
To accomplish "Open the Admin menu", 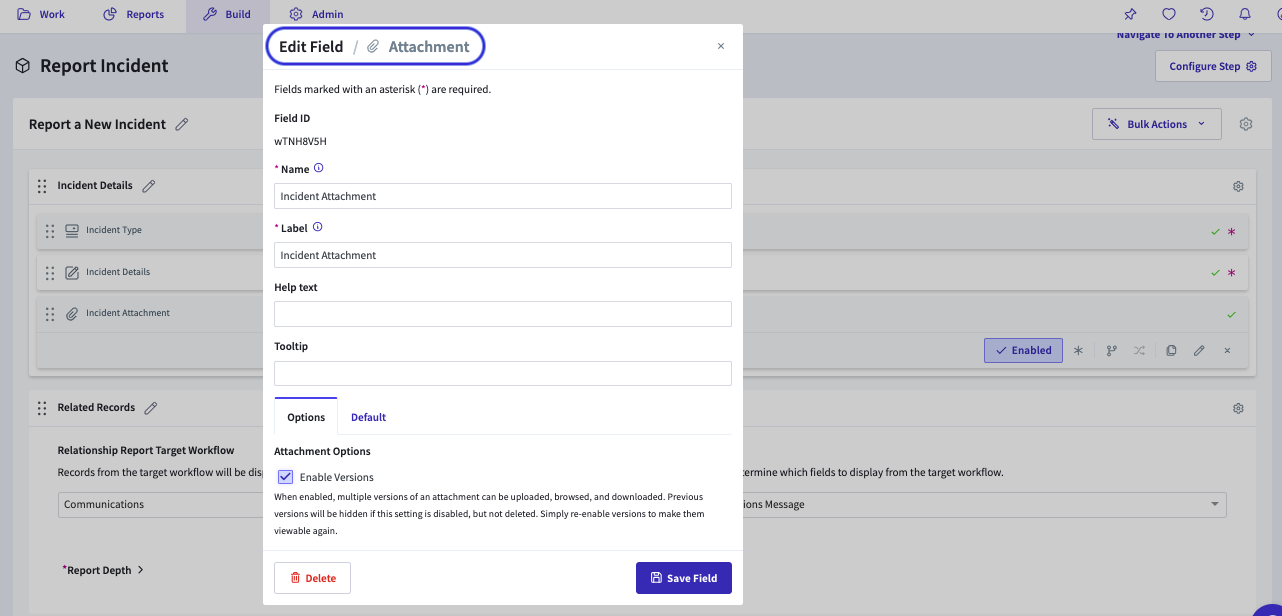I will tap(316, 14).
